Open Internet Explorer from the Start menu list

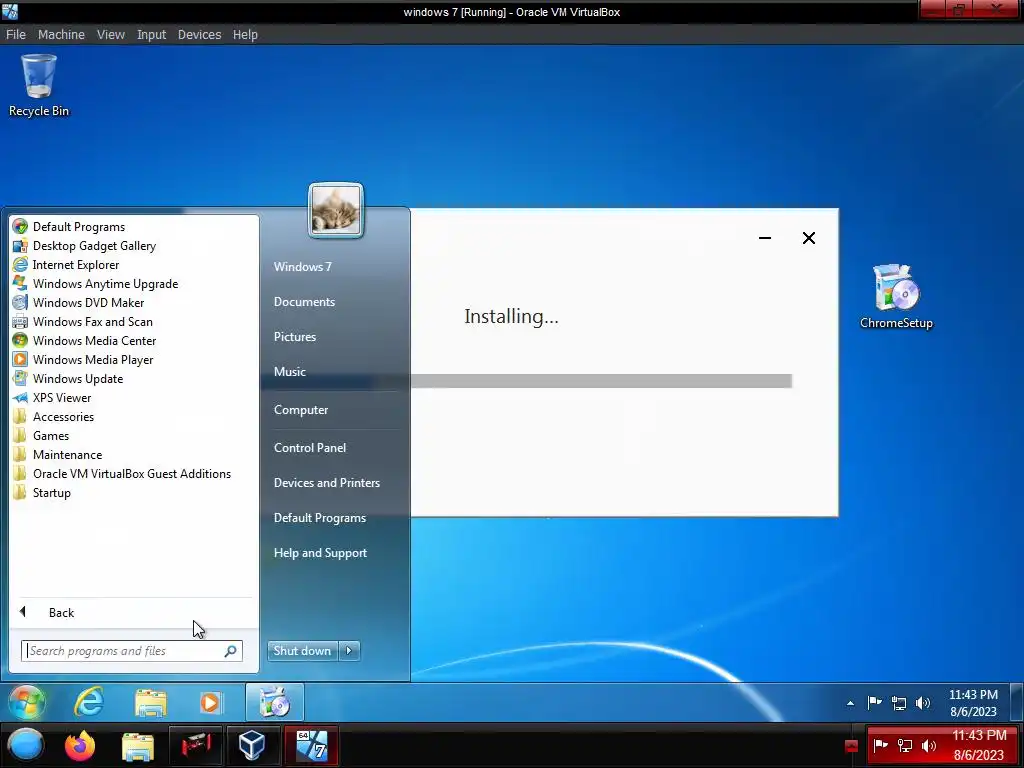point(76,264)
